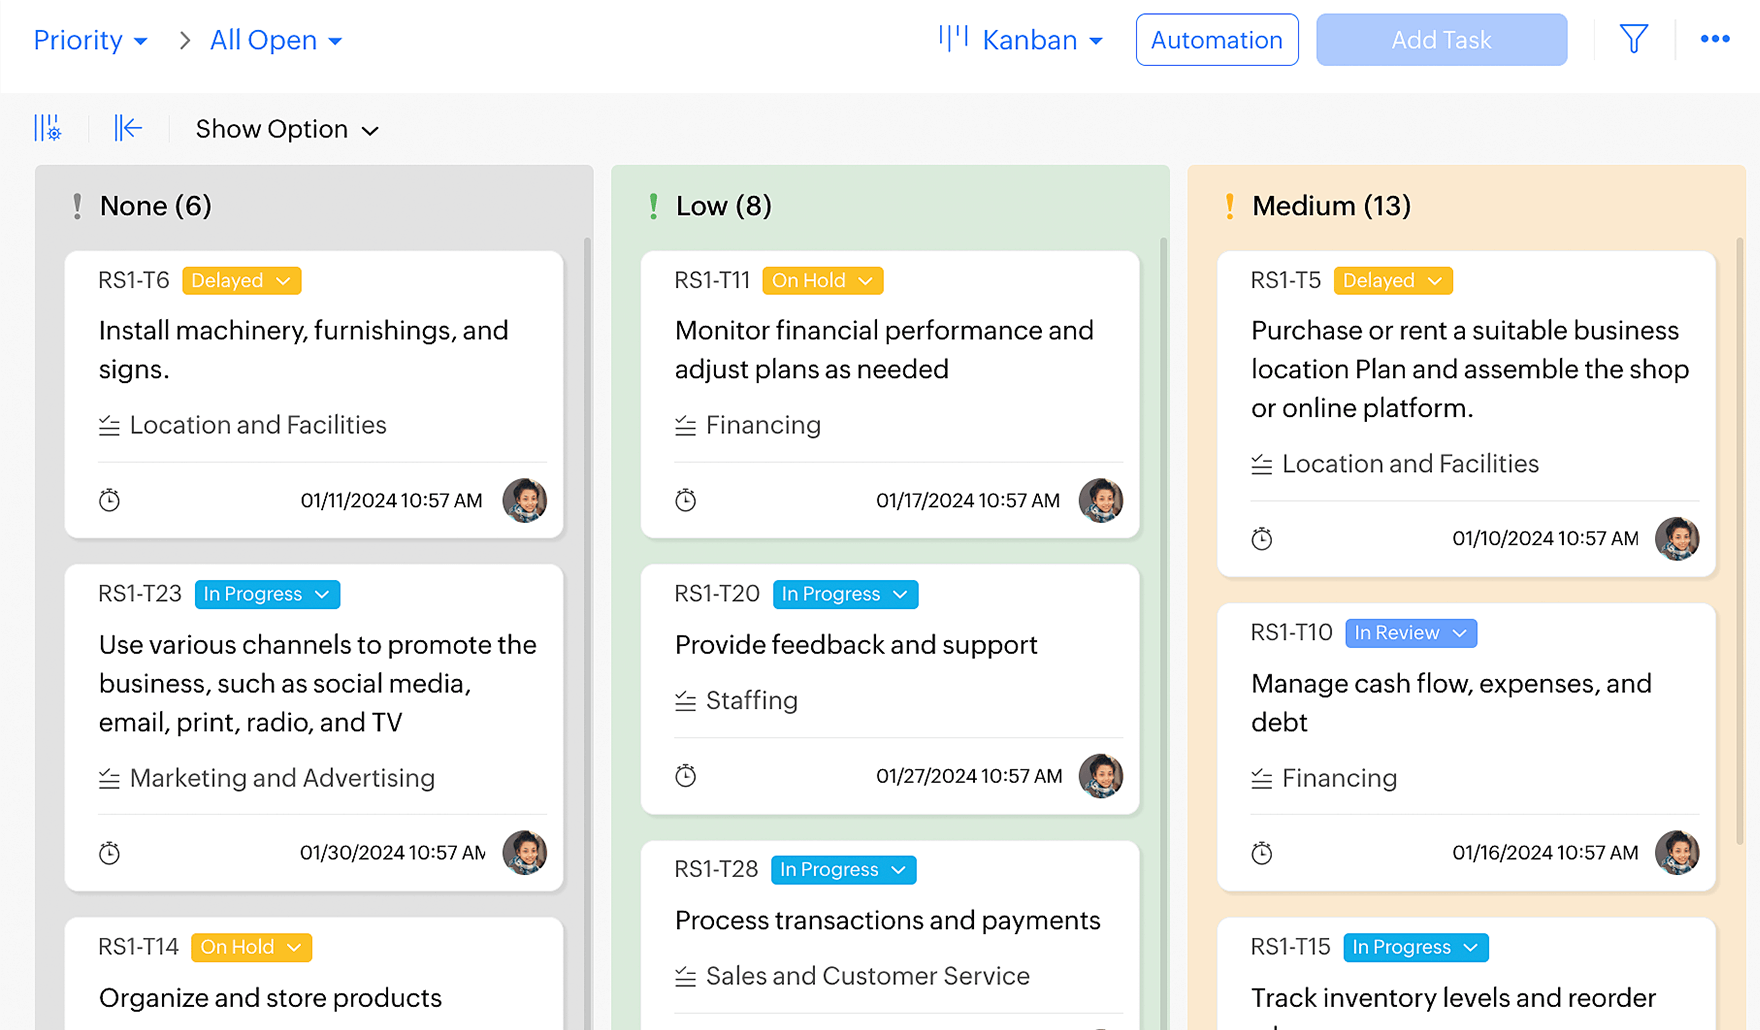
Task: Click the assignee avatar on task RS1-T11
Action: point(1100,500)
